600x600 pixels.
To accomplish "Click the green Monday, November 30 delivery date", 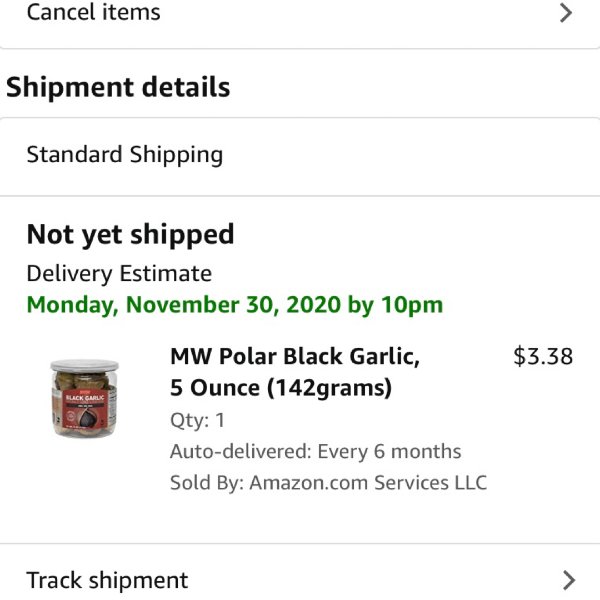I will click(183, 305).
